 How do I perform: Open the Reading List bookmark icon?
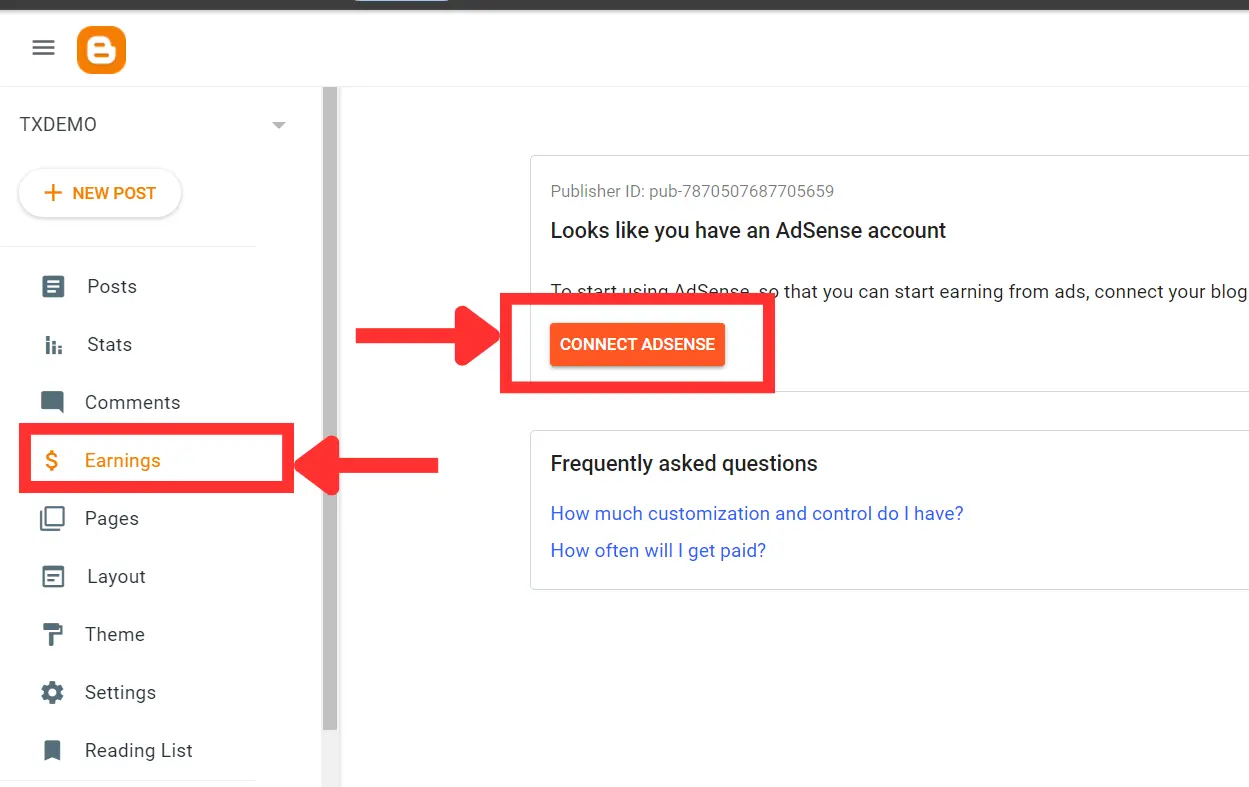[x=51, y=750]
